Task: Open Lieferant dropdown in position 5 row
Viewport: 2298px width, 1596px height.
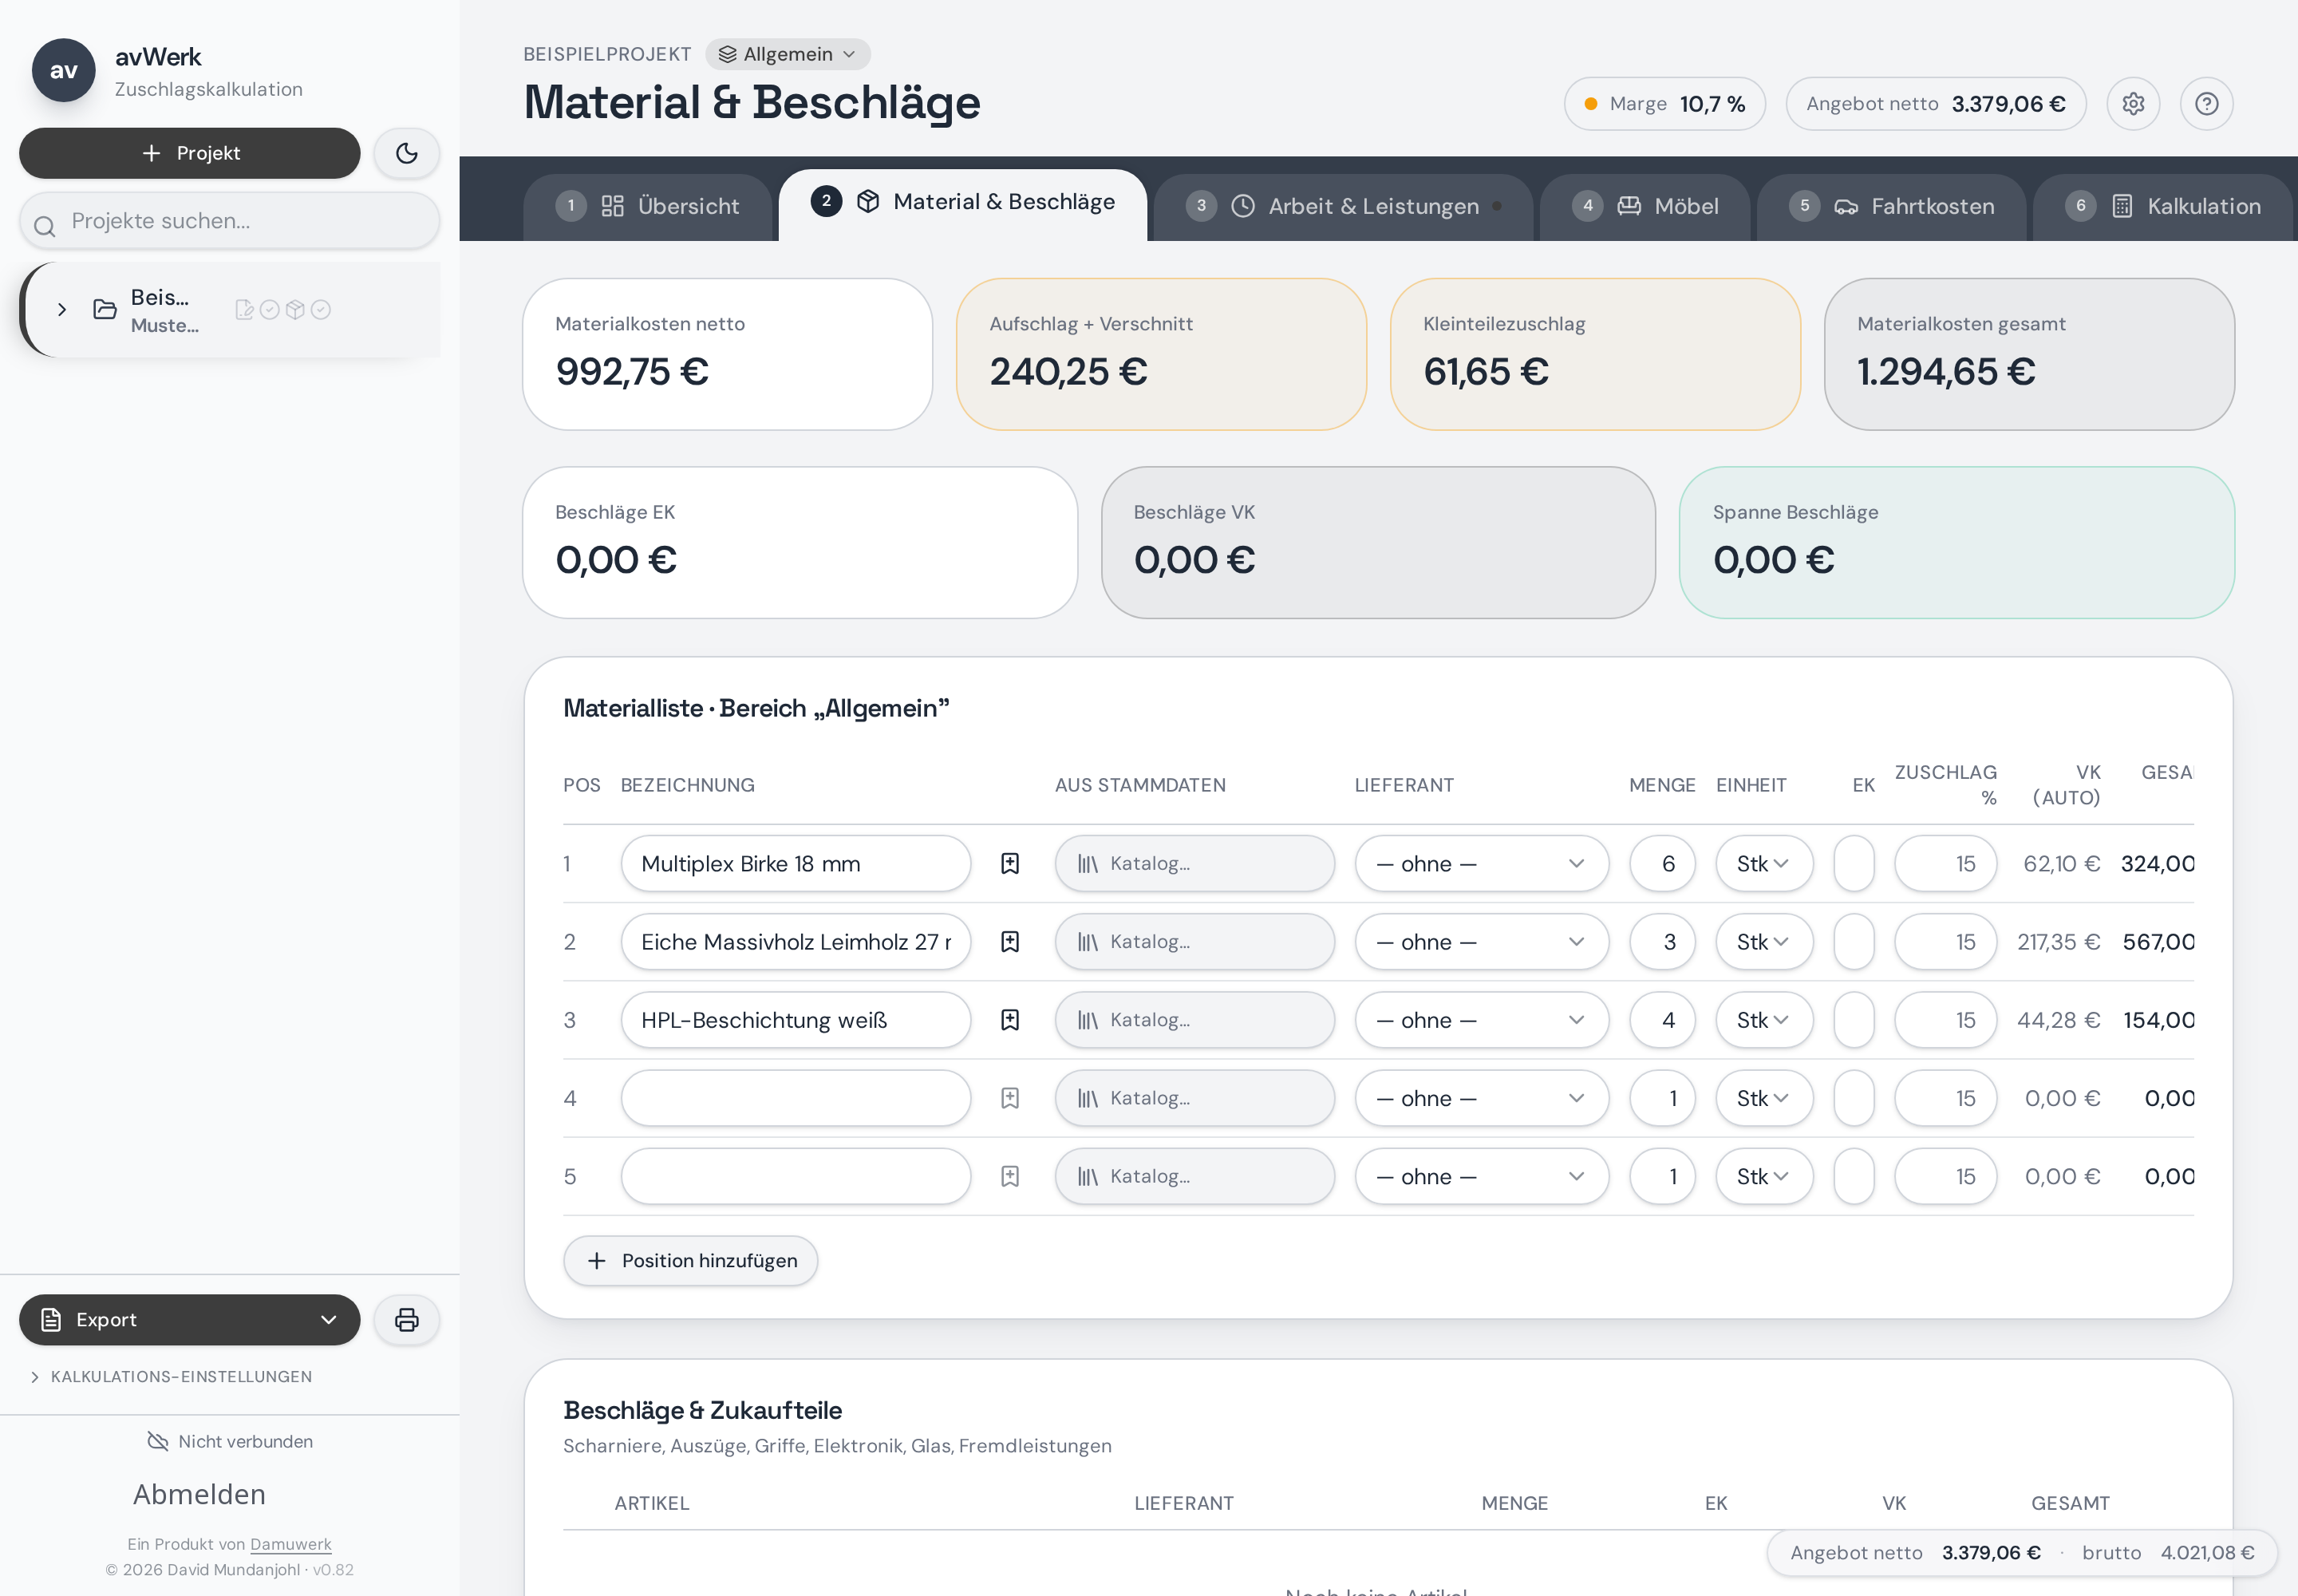Action: click(1481, 1175)
